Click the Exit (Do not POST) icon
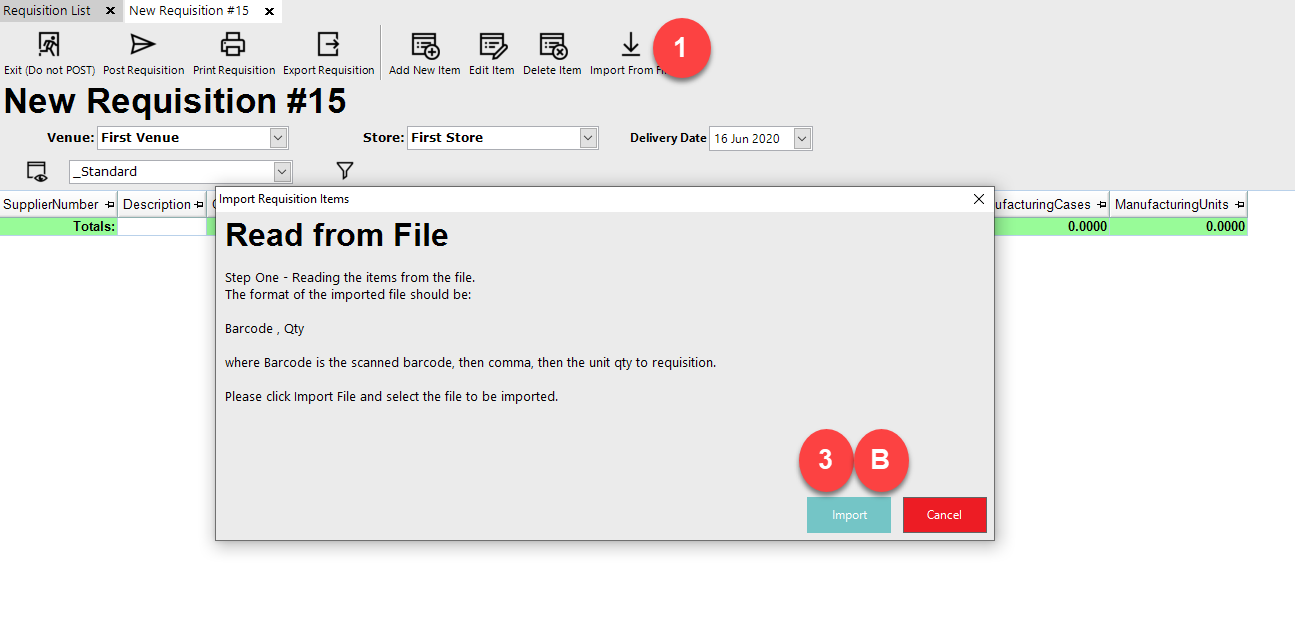Image resolution: width=1295 pixels, height=629 pixels. coord(48,45)
